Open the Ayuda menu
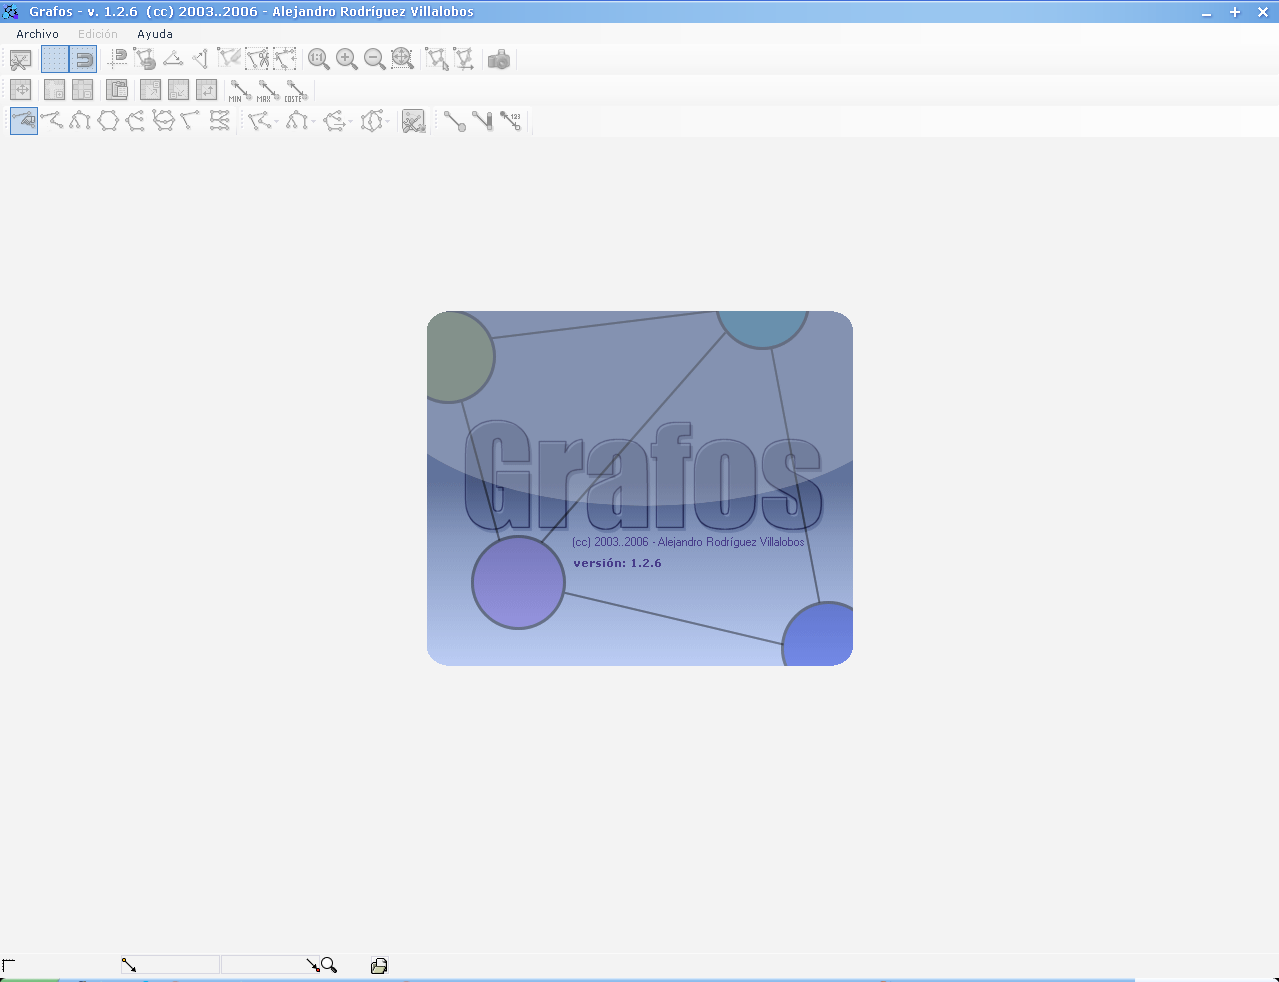This screenshot has height=982, width=1279. (155, 34)
